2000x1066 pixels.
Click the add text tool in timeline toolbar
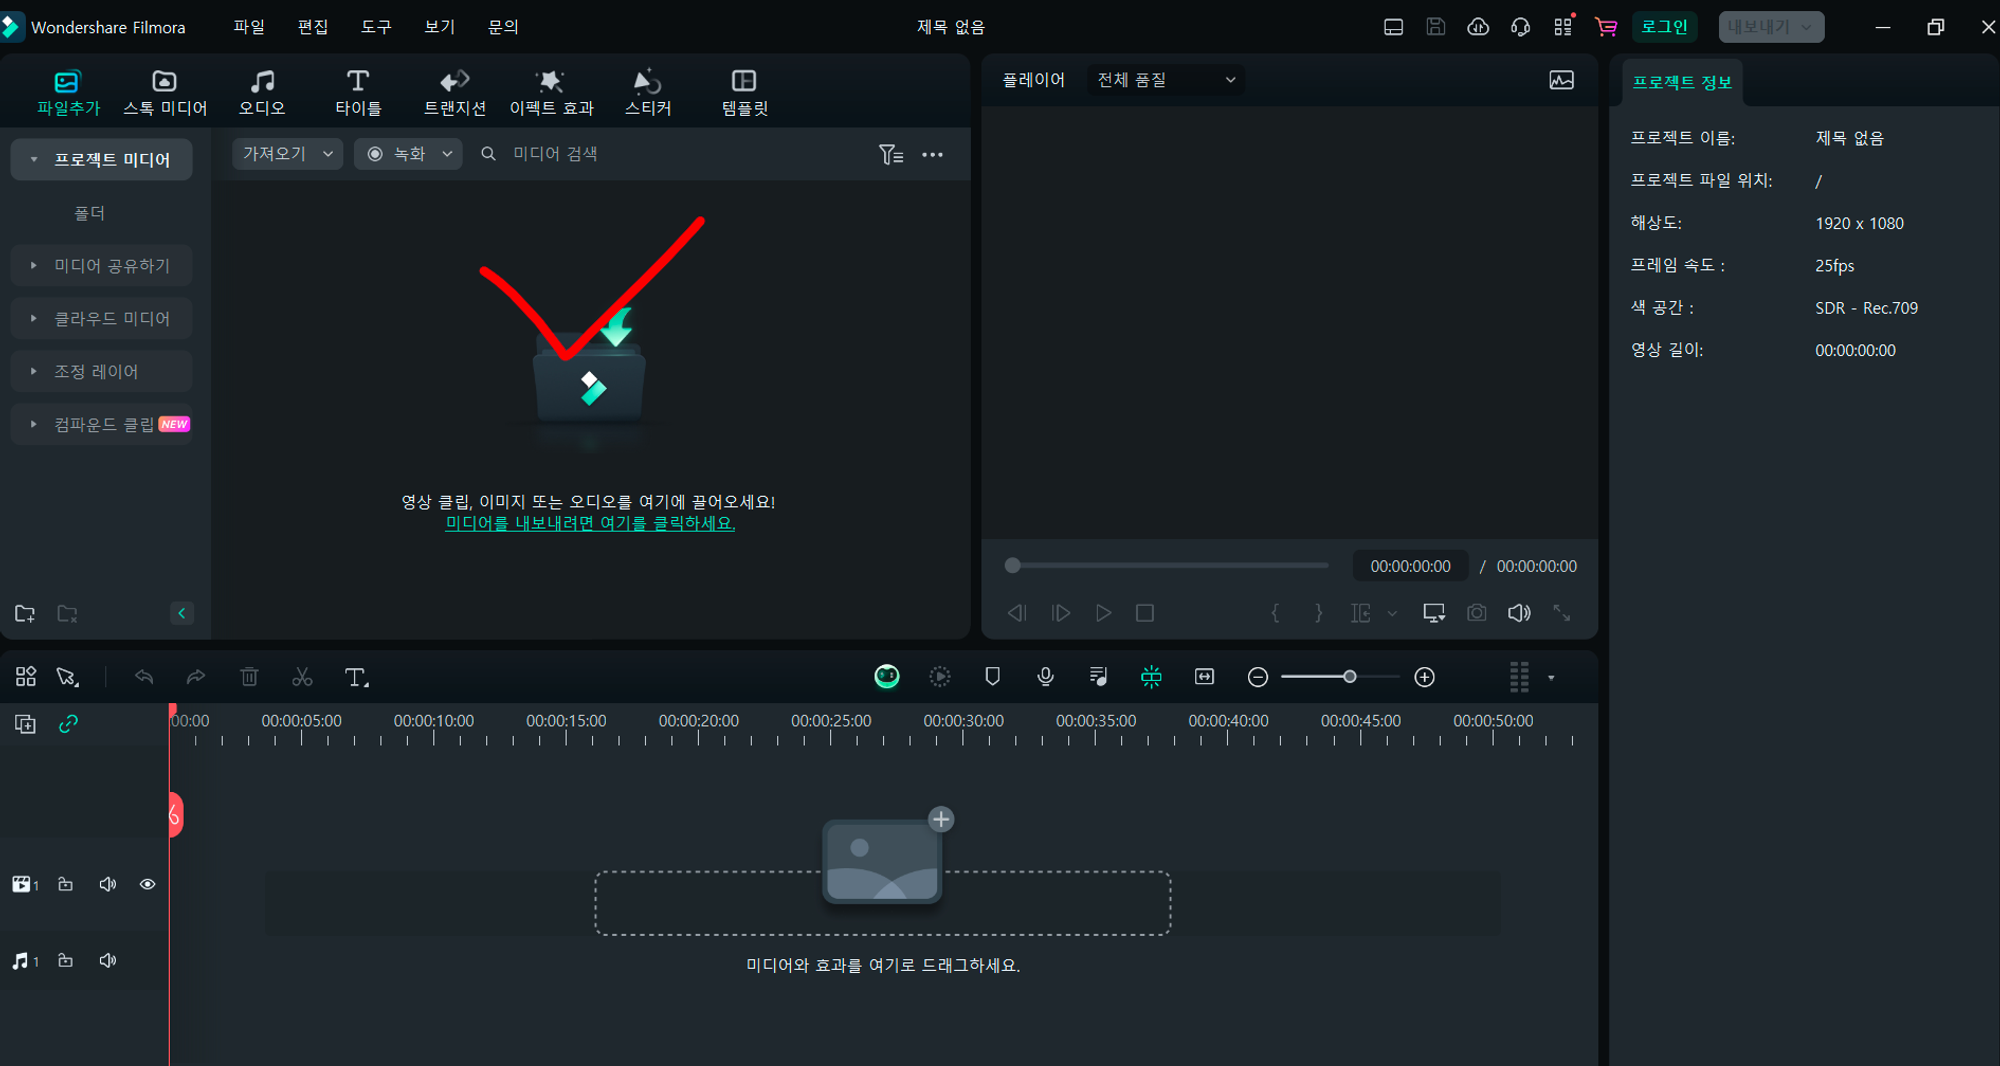pos(356,677)
